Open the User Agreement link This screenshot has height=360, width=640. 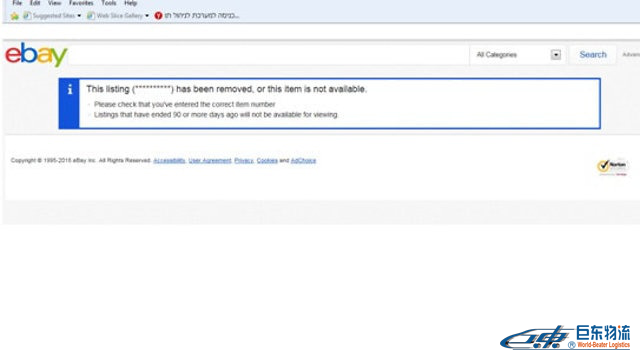tap(210, 160)
